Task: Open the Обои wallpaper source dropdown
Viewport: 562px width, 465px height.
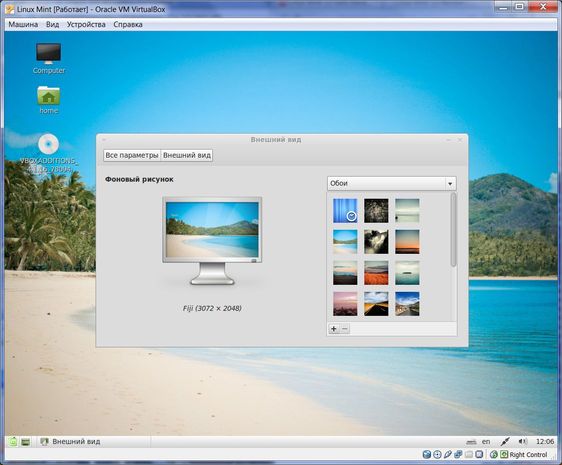Action: (x=392, y=183)
